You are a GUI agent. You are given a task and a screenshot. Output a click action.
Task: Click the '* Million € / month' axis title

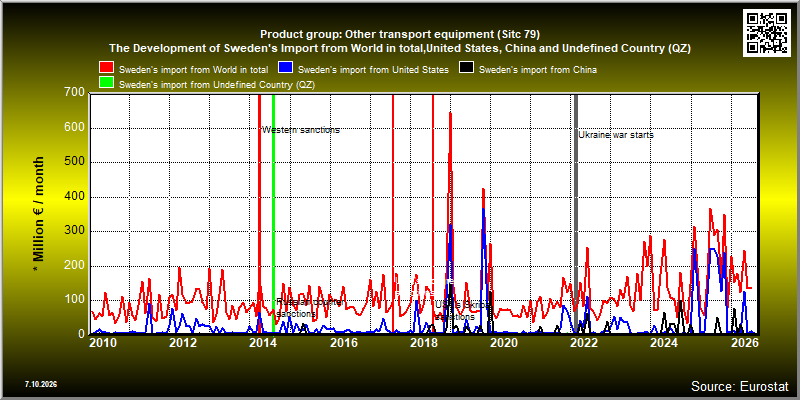point(39,214)
